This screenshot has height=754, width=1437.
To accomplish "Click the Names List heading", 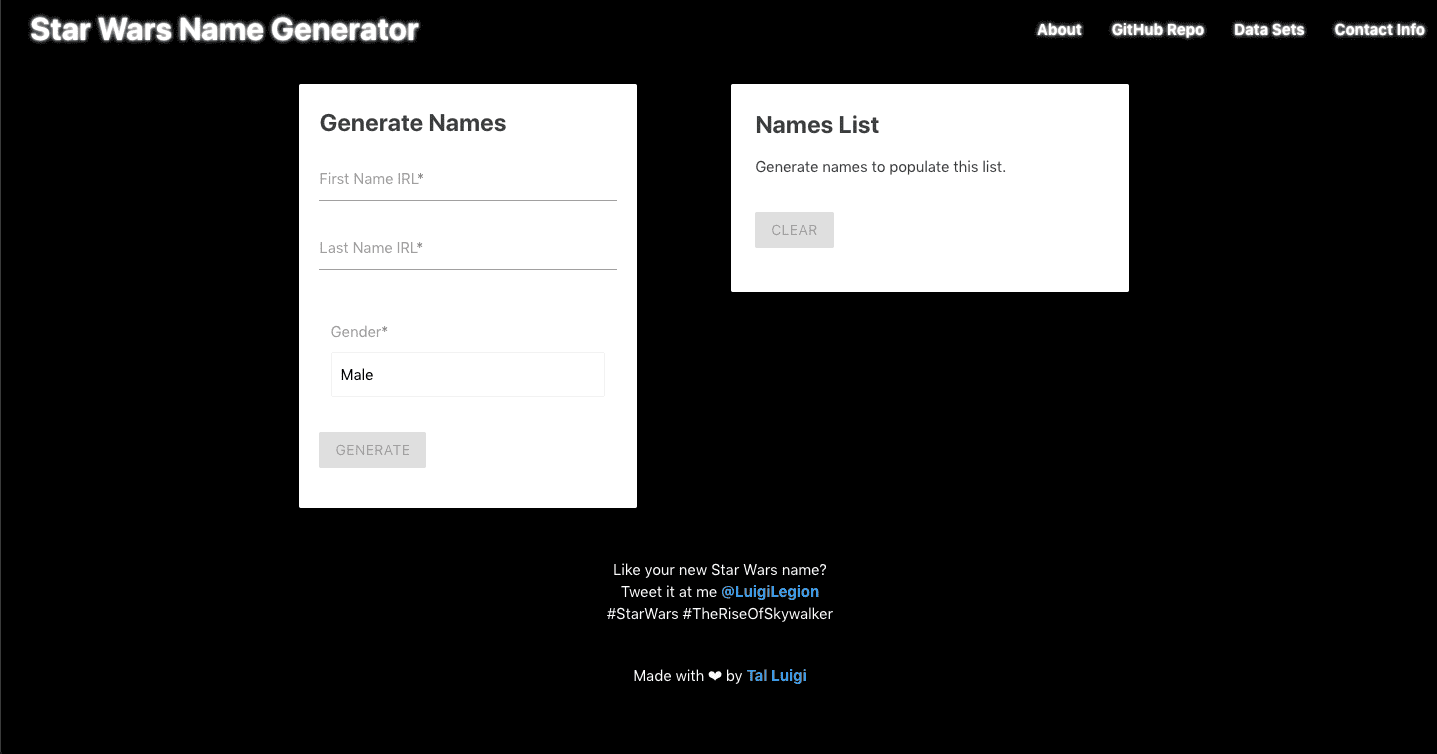I will (x=817, y=125).
